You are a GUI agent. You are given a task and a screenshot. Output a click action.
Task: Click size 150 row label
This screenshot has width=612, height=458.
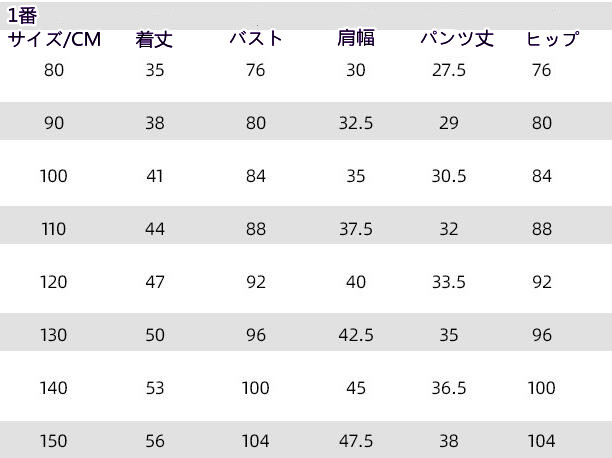tap(54, 441)
